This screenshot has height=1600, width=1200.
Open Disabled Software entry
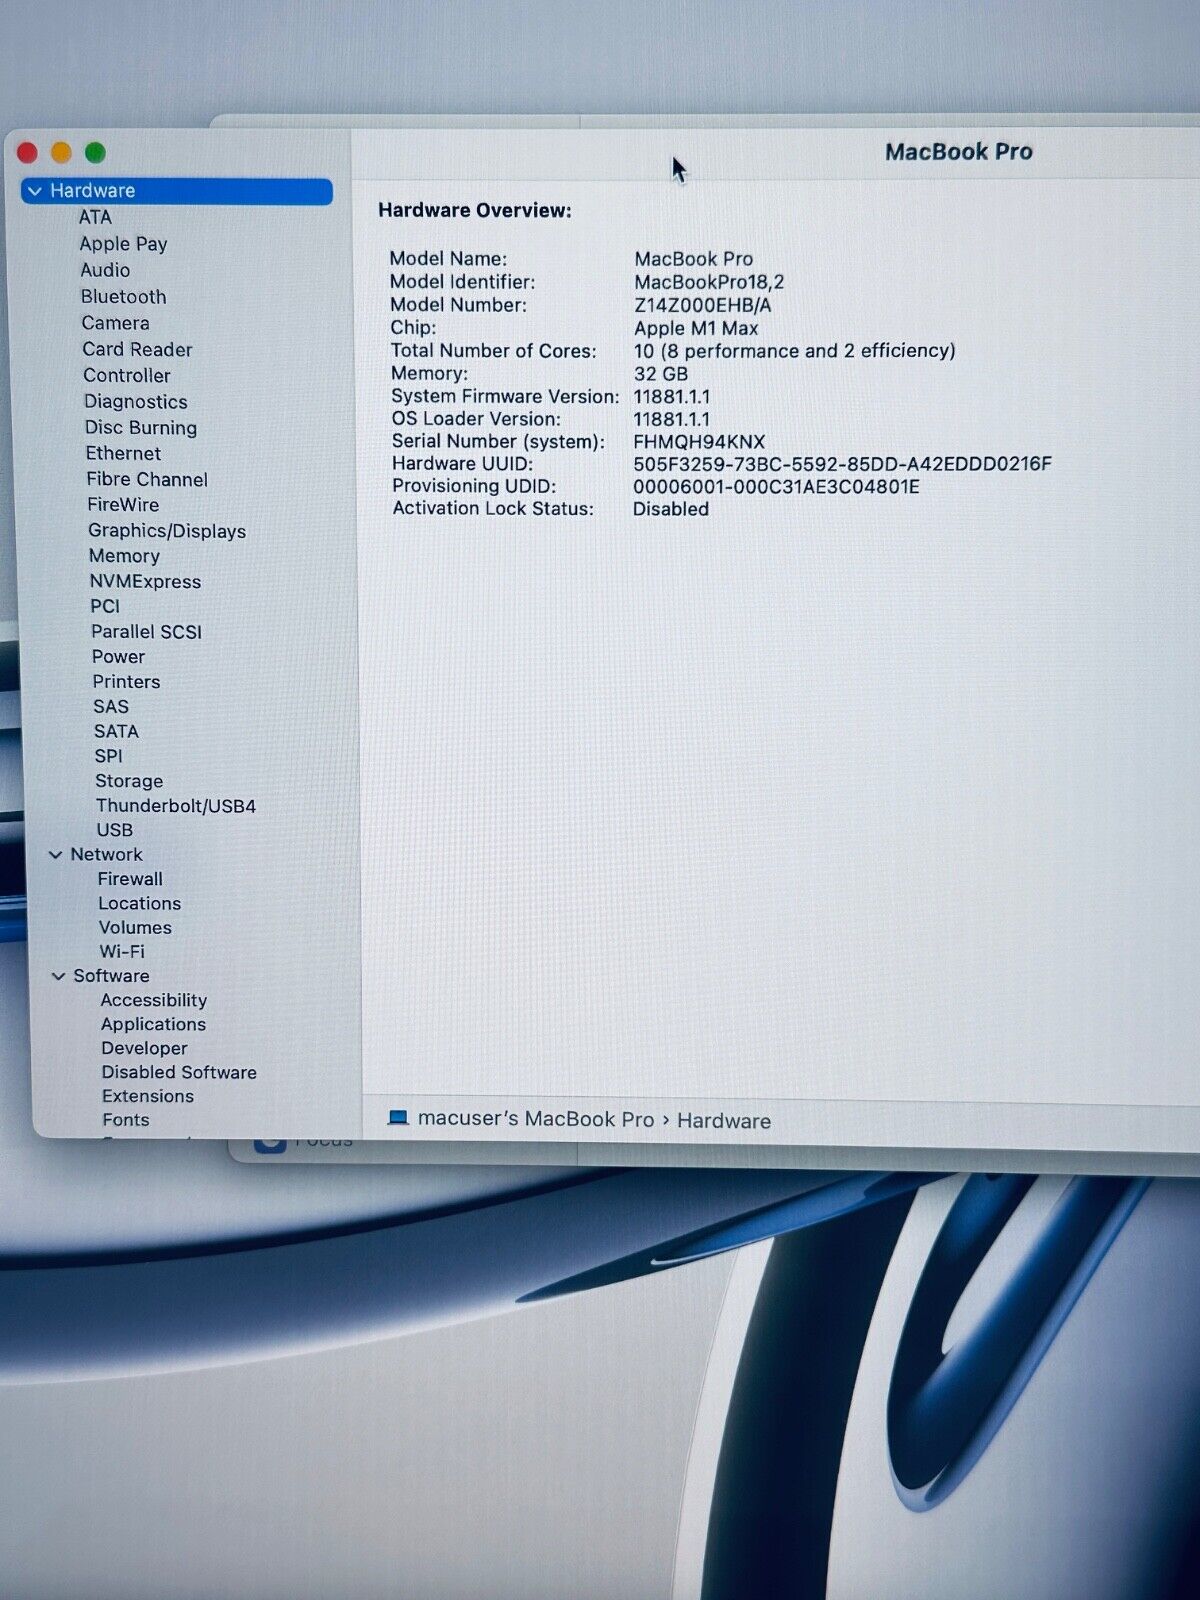click(x=179, y=1072)
